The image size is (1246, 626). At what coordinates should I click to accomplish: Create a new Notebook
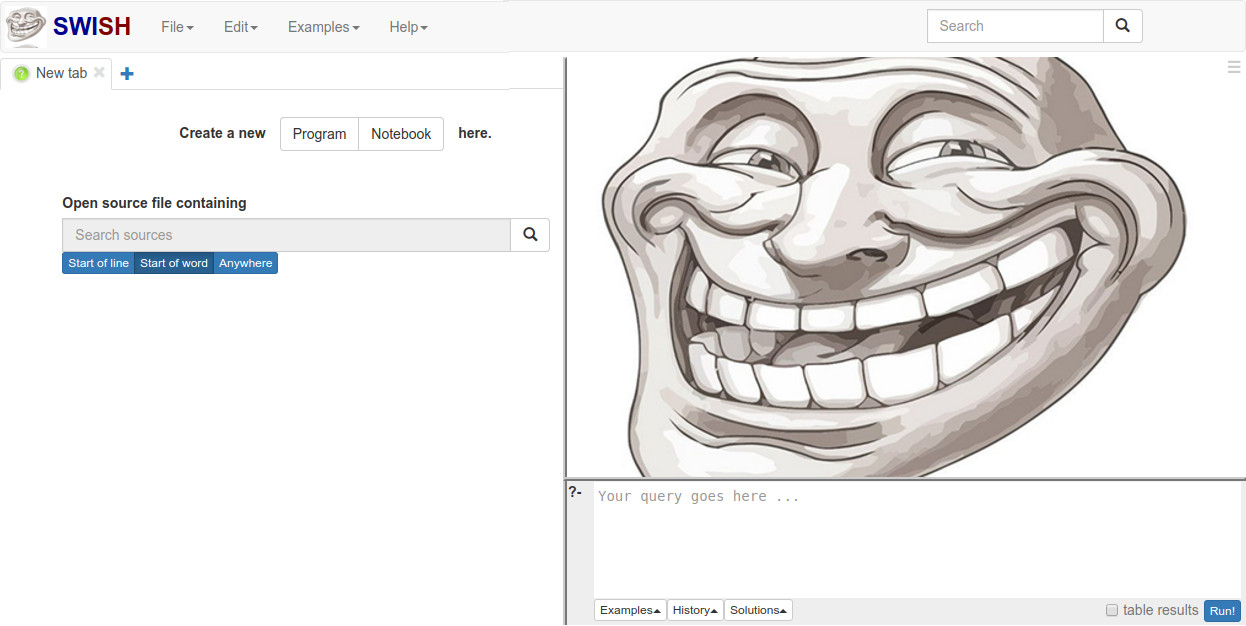401,134
